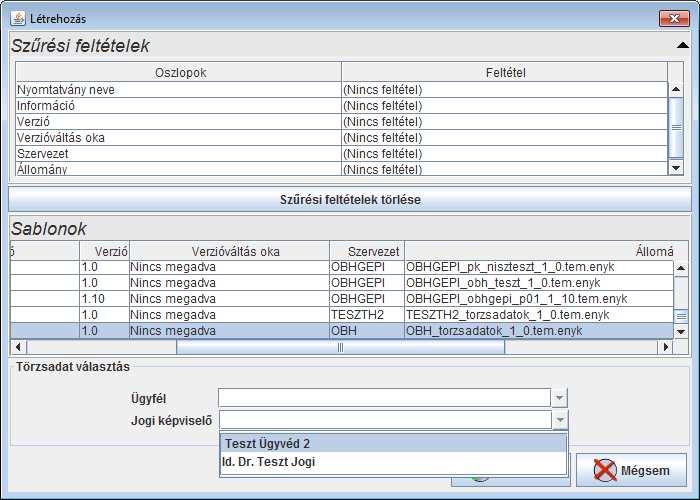
Task: Select the OBHGEPI_pk_niszteszt_1_0.tem.enyk row
Action: (x=342, y=267)
